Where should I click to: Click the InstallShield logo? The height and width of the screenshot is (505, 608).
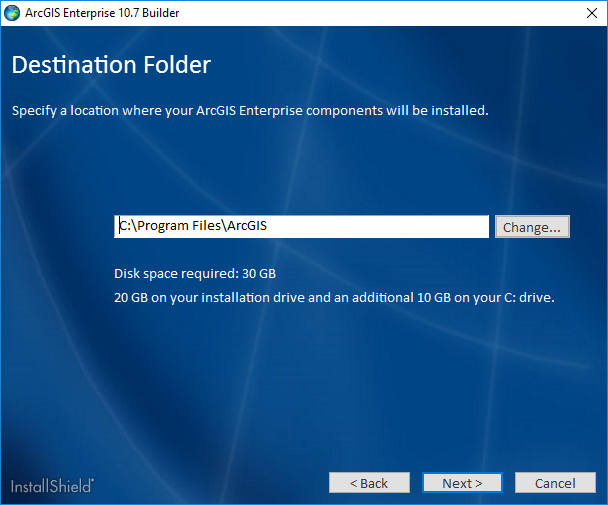click(x=53, y=485)
